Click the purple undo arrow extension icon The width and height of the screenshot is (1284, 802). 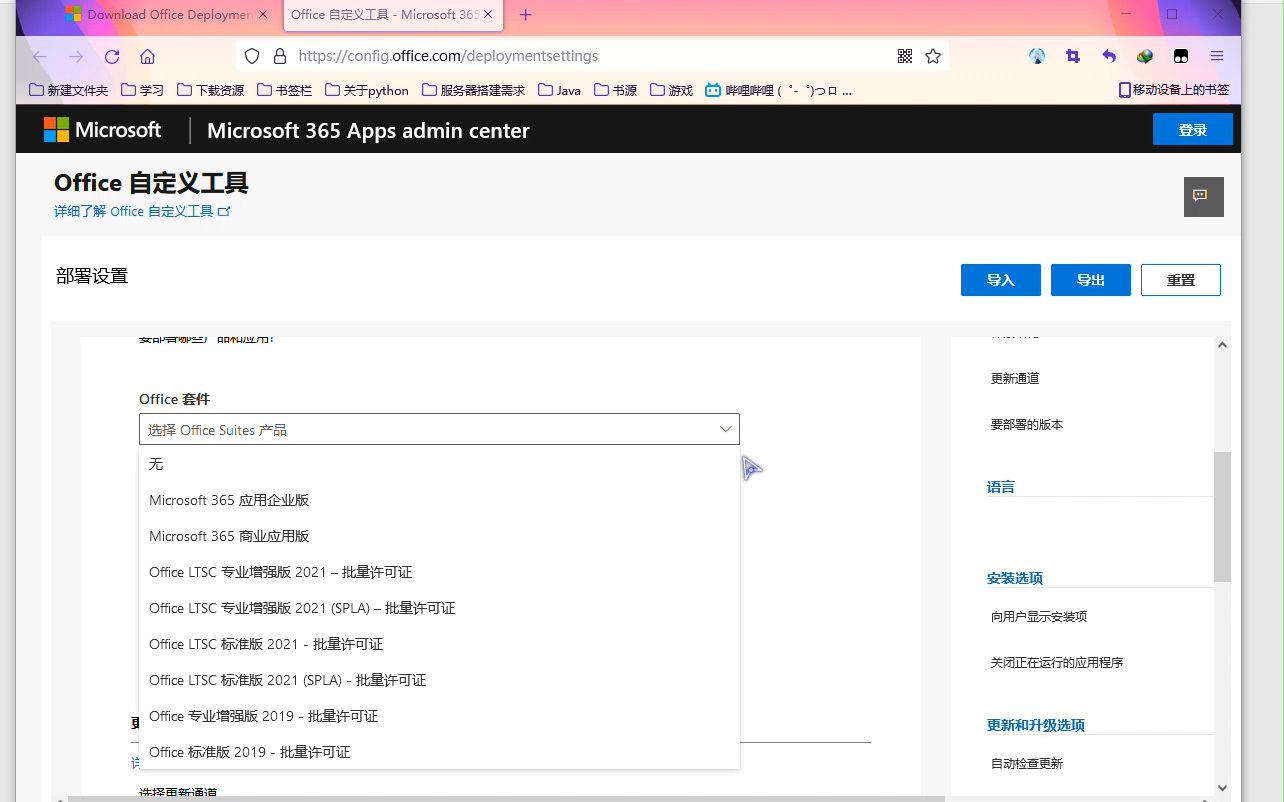[x=1109, y=56]
